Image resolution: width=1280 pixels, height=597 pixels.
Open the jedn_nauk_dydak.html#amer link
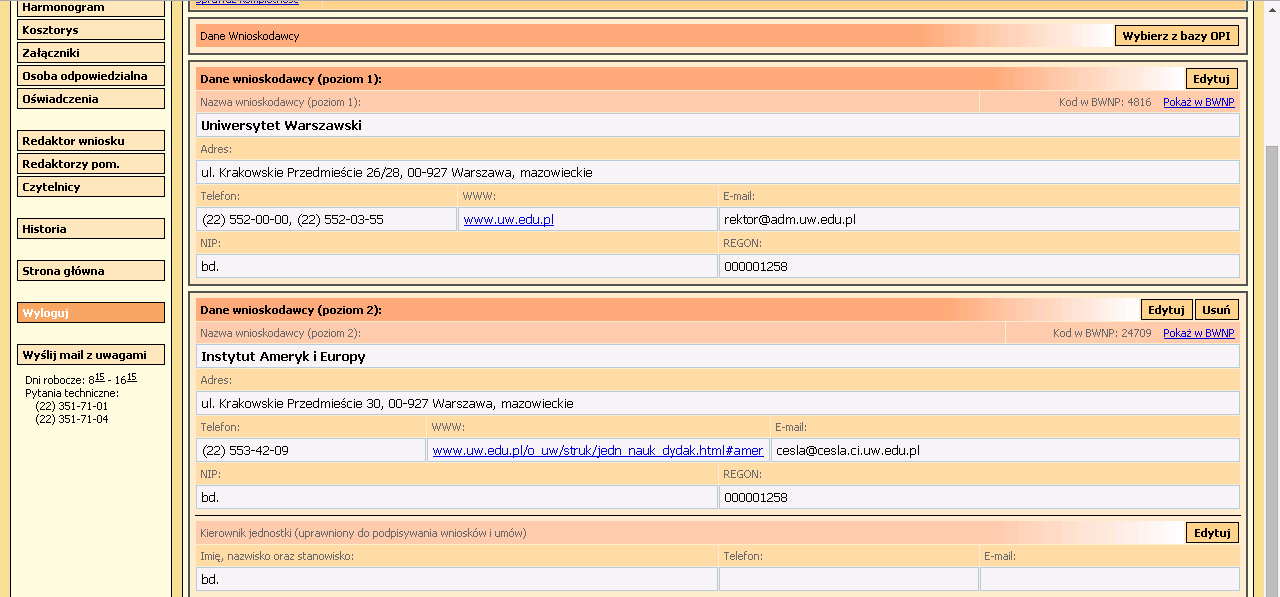[x=598, y=450]
